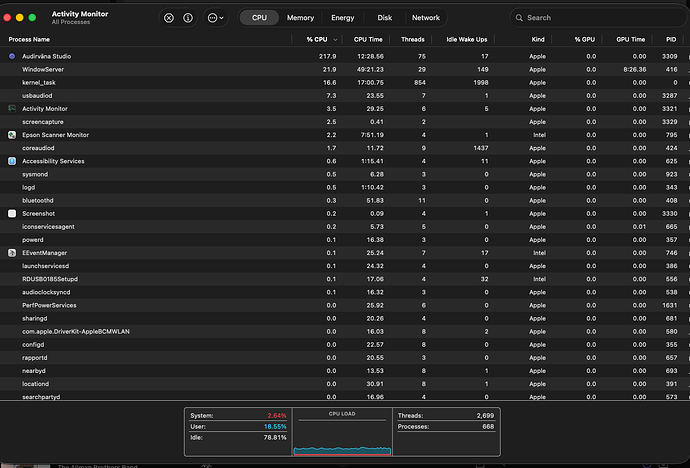Click the EEventManager process icon
The height and width of the screenshot is (468, 690).
click(x=12, y=253)
